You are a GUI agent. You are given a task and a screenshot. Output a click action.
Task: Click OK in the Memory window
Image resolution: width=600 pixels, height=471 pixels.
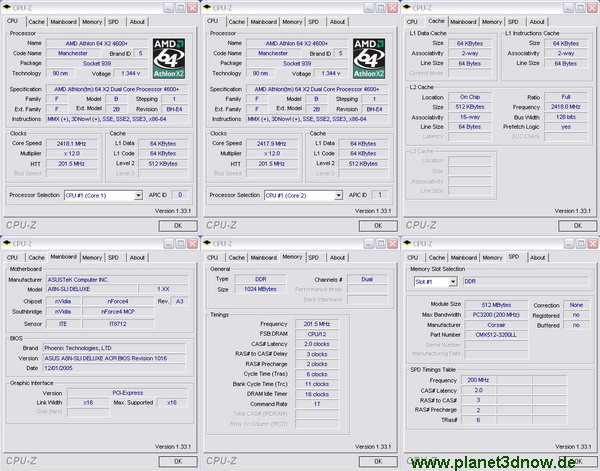(x=378, y=461)
